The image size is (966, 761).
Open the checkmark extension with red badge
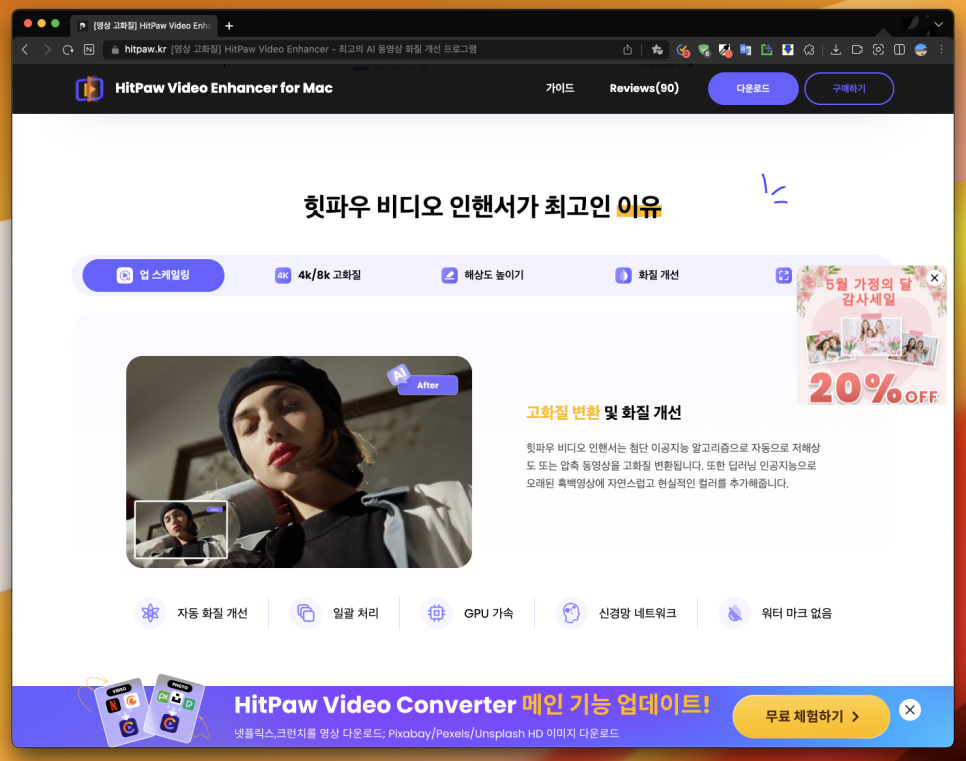[x=683, y=50]
